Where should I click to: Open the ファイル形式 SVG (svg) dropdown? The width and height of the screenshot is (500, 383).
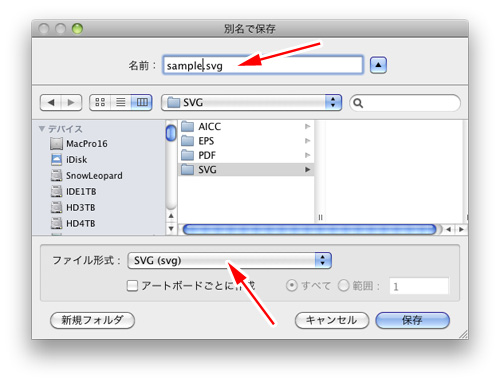click(229, 260)
